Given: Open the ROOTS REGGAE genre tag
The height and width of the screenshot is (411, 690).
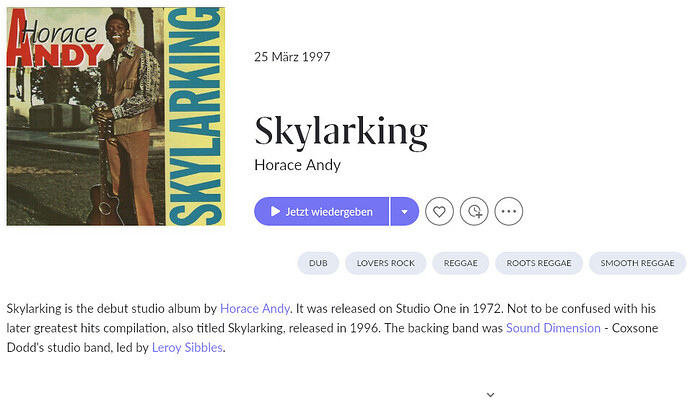Looking at the screenshot, I should point(539,263).
